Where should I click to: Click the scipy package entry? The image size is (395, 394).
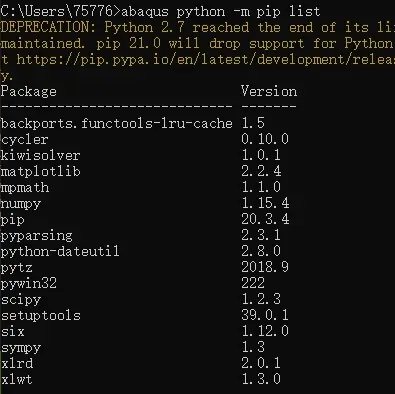[x=21, y=300]
